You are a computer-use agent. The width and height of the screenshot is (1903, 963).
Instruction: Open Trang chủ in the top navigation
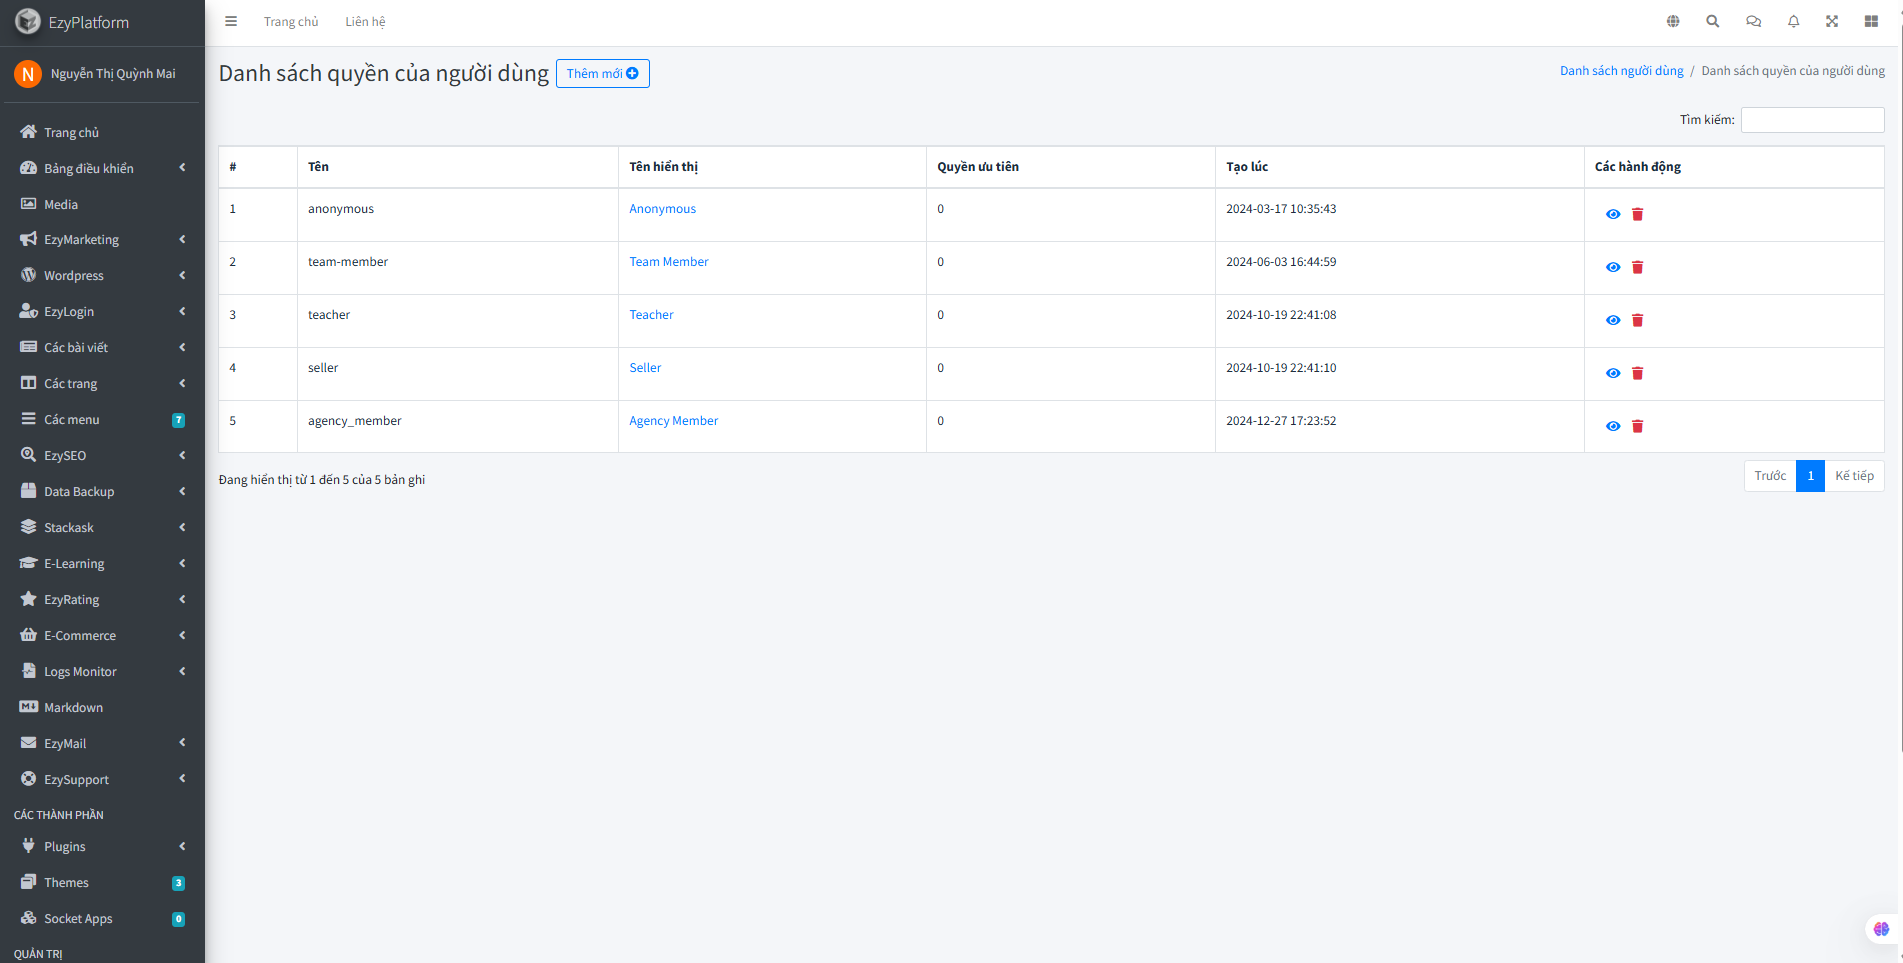[x=291, y=21]
